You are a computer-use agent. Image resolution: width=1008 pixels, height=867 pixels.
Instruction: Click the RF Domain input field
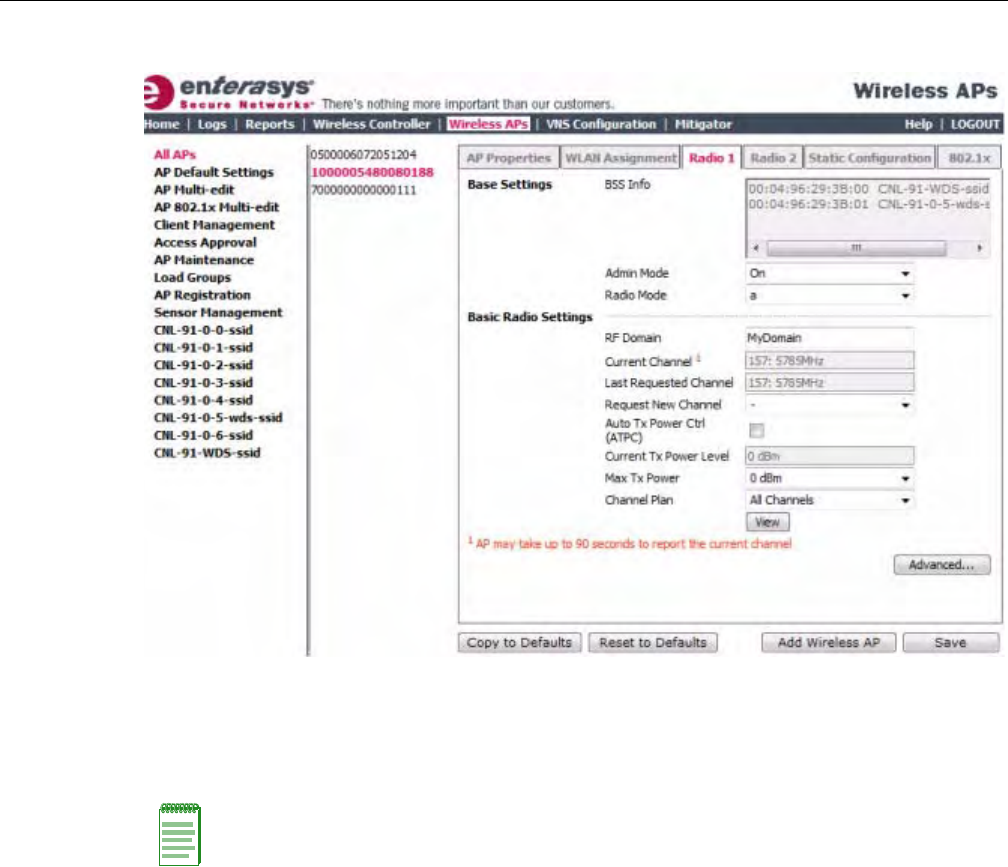pyautogui.click(x=829, y=338)
